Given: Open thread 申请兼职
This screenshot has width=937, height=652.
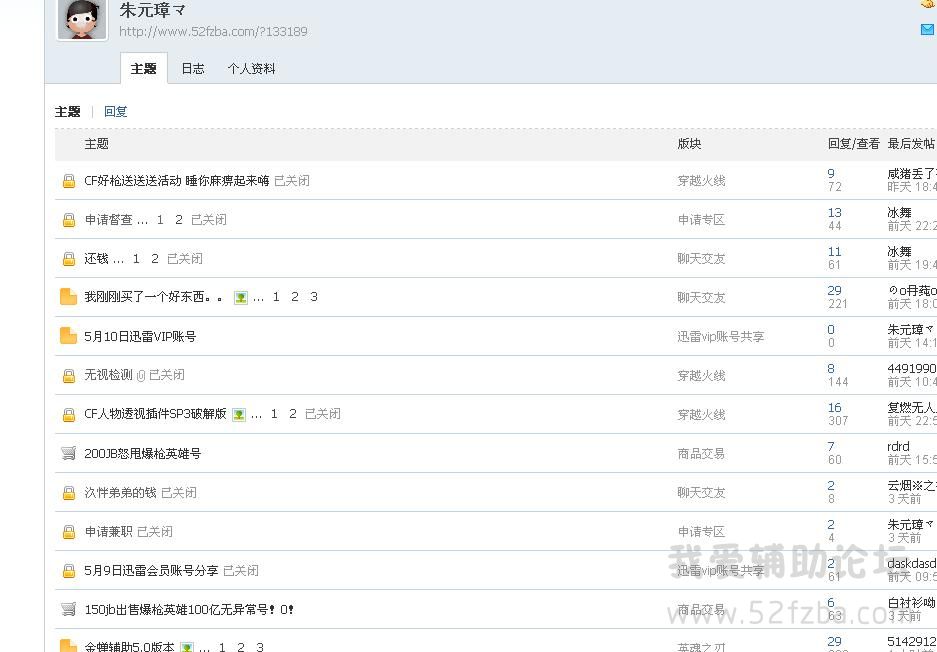Looking at the screenshot, I should (108, 531).
